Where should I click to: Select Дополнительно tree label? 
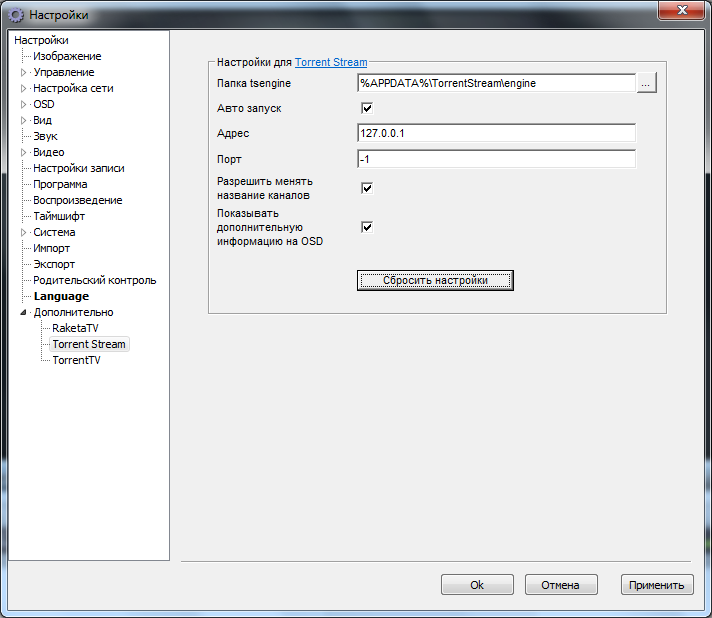[73, 312]
